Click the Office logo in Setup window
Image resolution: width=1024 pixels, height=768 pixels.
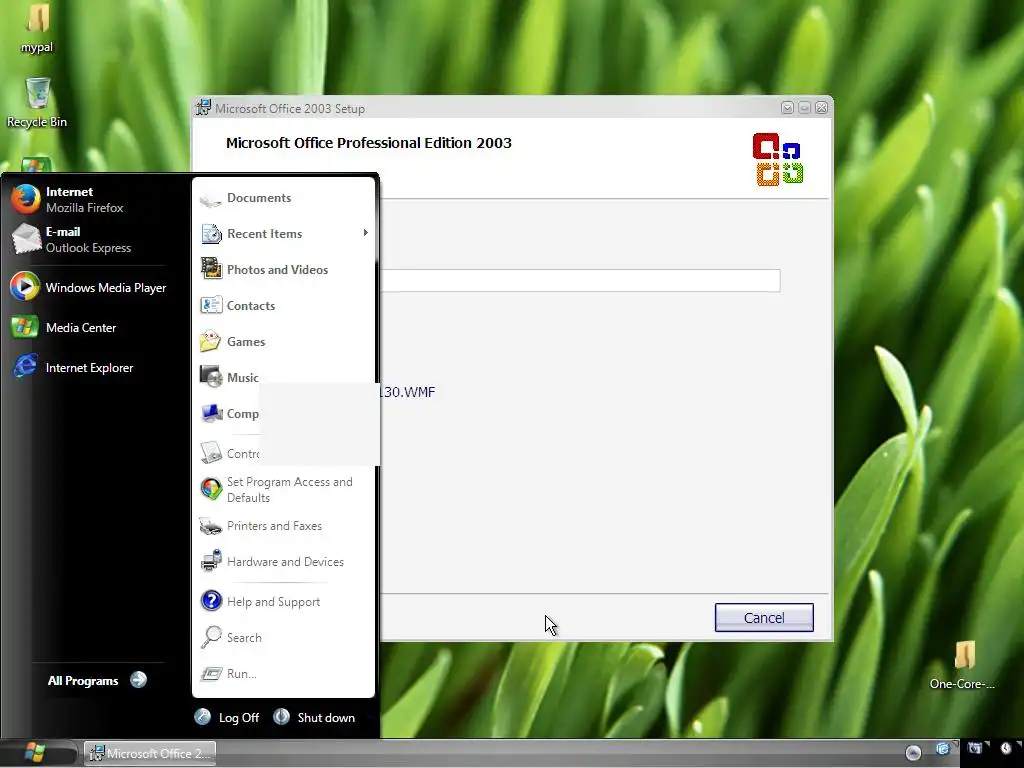778,159
